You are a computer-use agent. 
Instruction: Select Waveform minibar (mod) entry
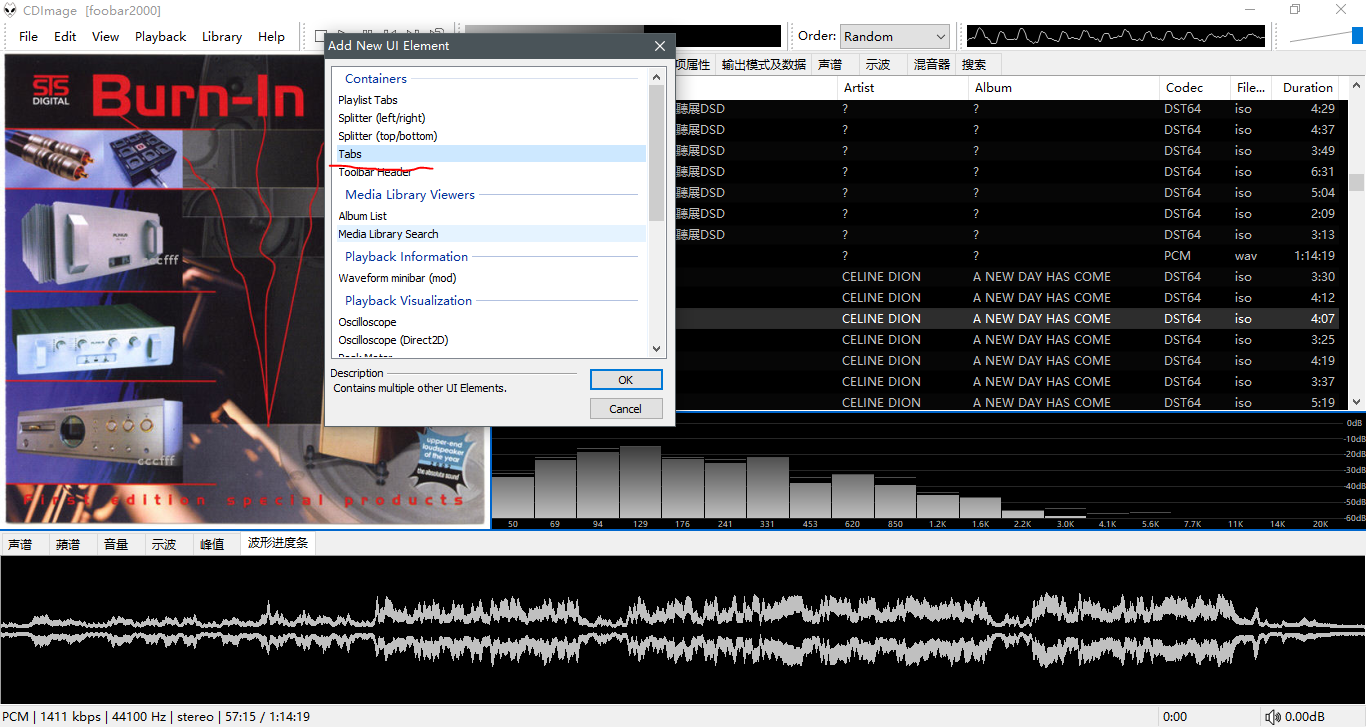(397, 278)
